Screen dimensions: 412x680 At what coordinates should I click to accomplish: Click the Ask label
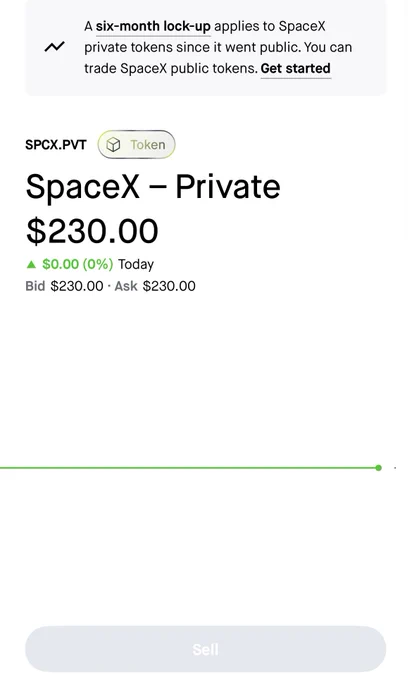click(x=126, y=286)
